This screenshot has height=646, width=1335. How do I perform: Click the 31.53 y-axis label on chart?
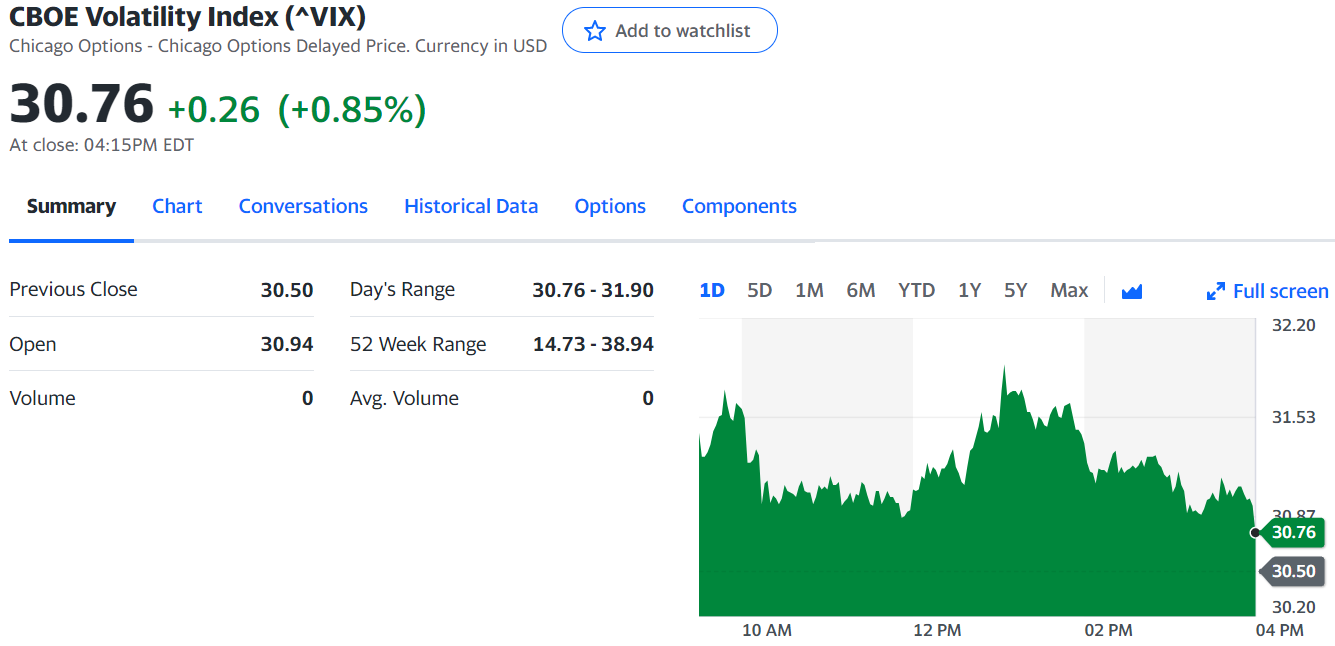click(1293, 417)
